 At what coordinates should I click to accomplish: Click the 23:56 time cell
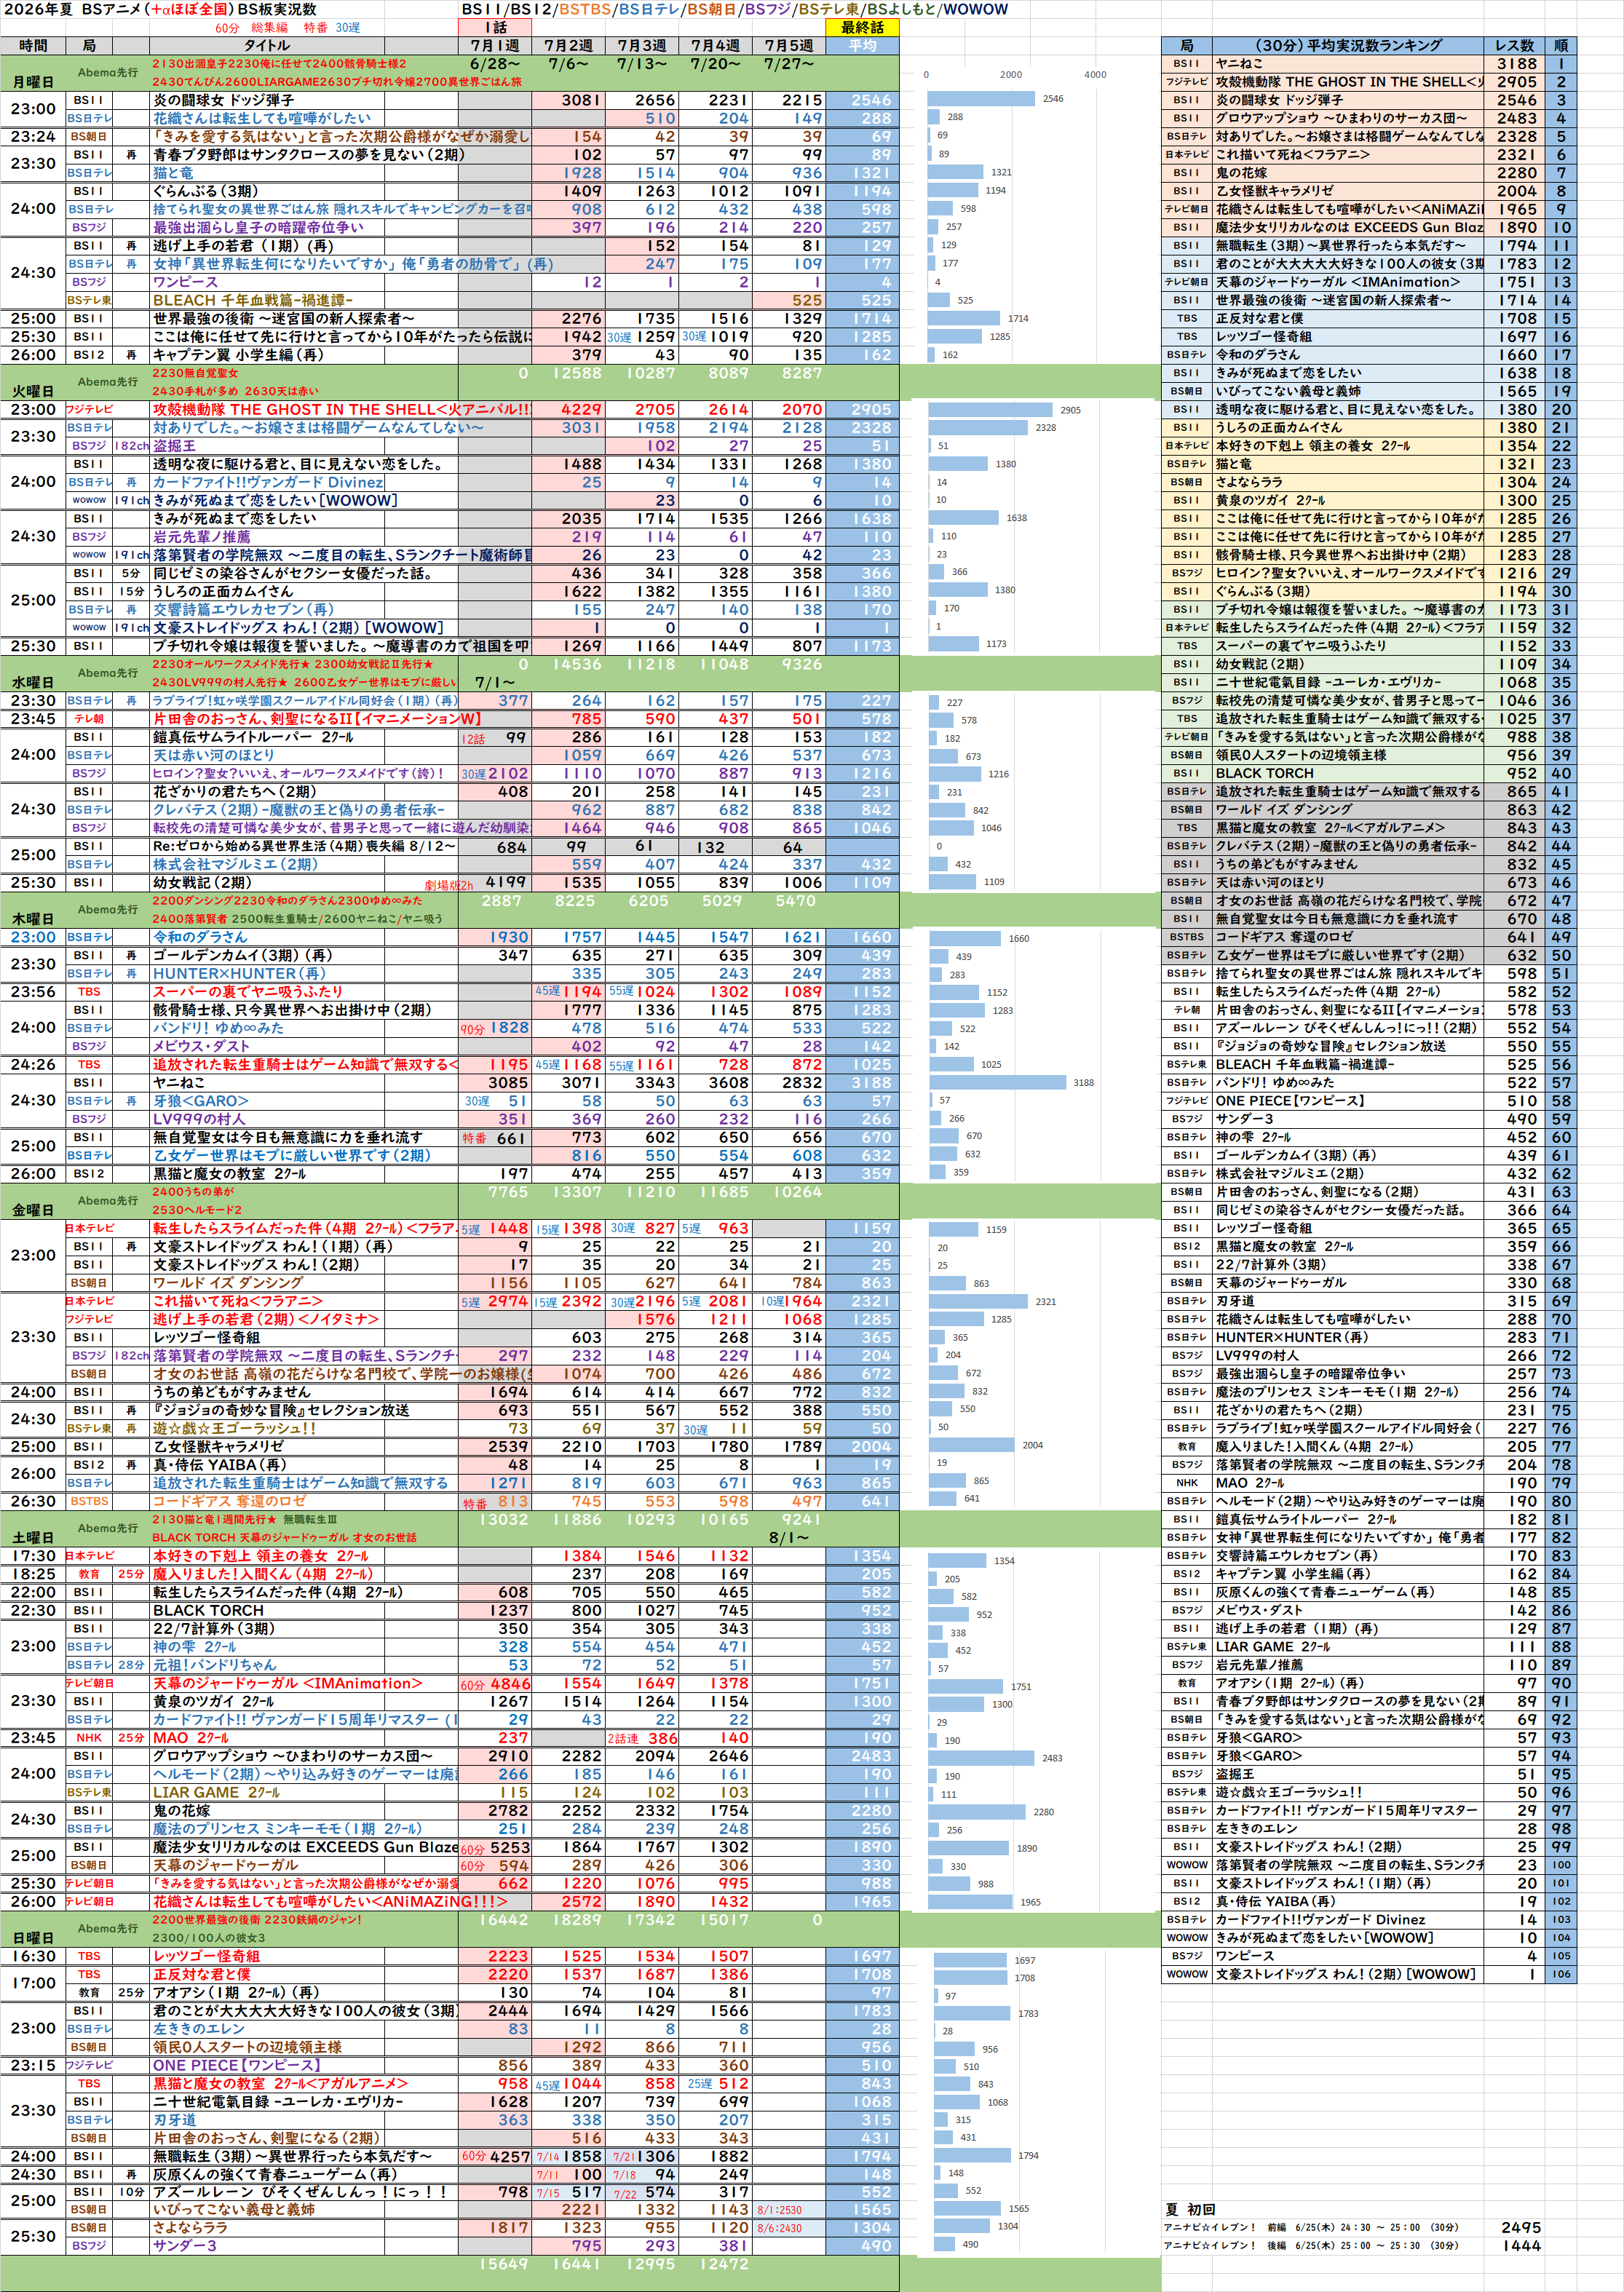(x=33, y=991)
